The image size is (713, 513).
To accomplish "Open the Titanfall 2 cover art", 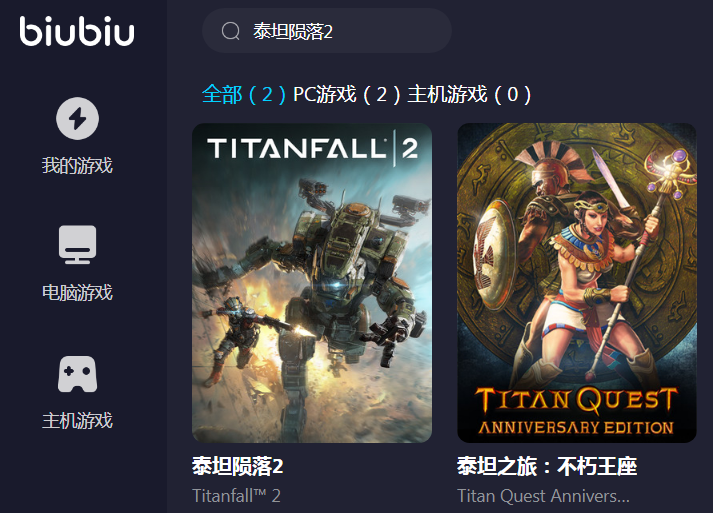I will pyautogui.click(x=312, y=283).
